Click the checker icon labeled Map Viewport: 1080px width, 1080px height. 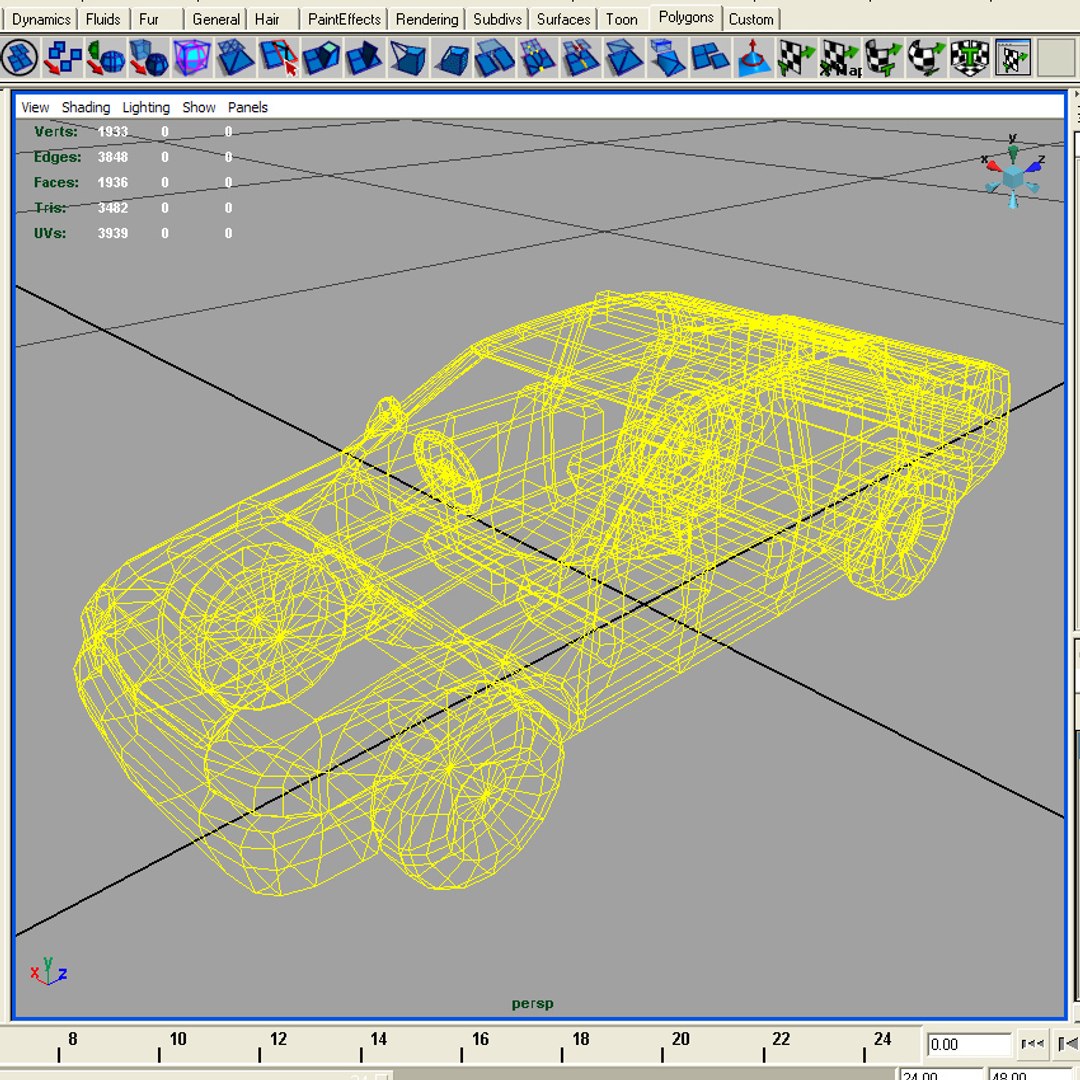(840, 58)
